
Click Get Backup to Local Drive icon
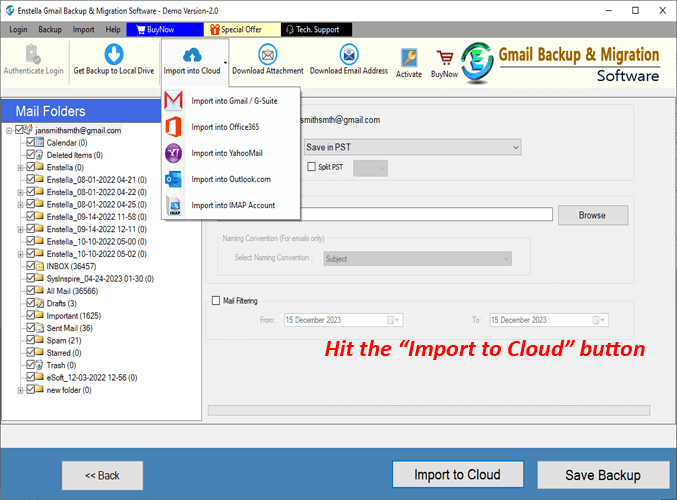pyautogui.click(x=113, y=54)
